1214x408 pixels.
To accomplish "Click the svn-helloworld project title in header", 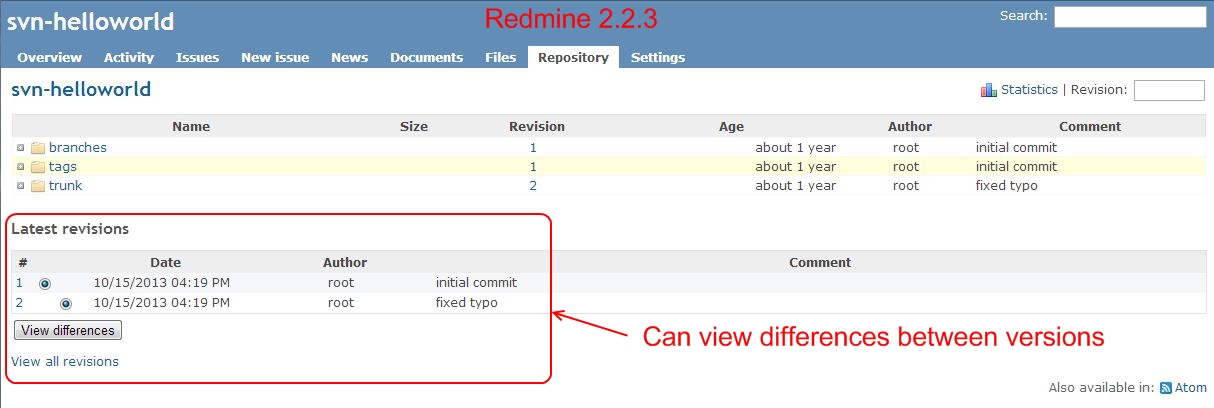I will (x=90, y=22).
